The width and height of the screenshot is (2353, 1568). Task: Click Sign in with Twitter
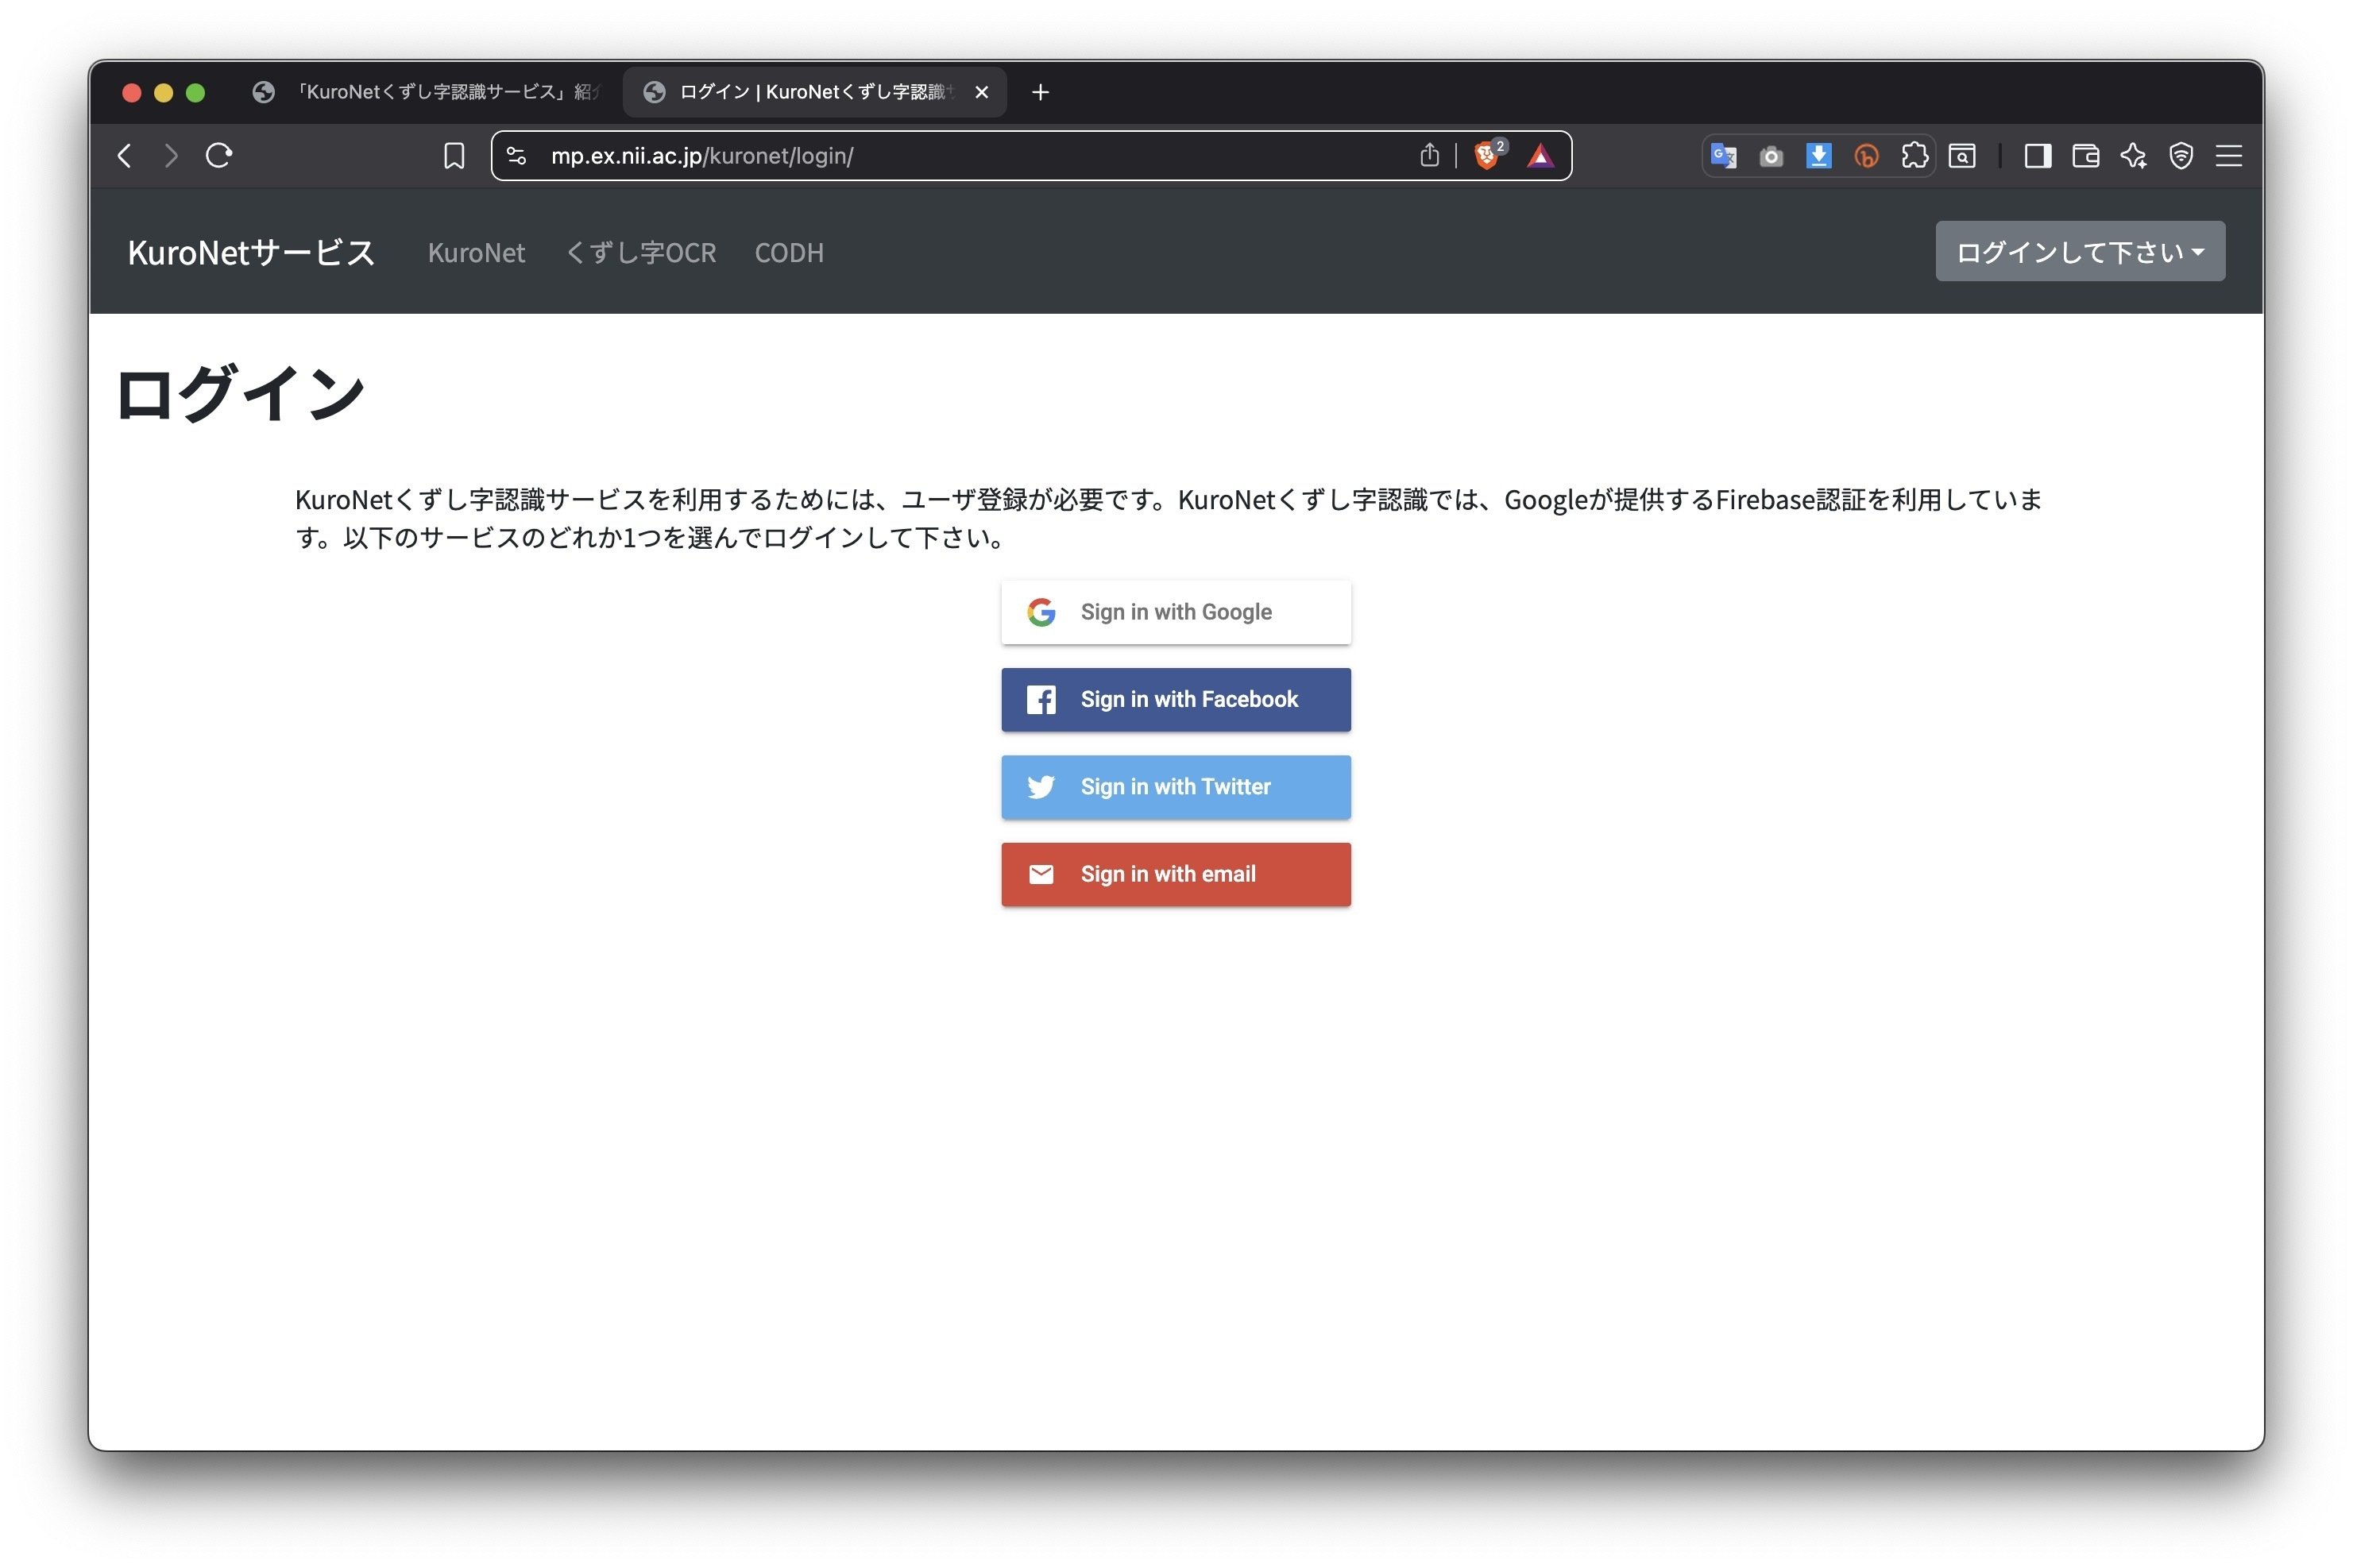point(1175,787)
